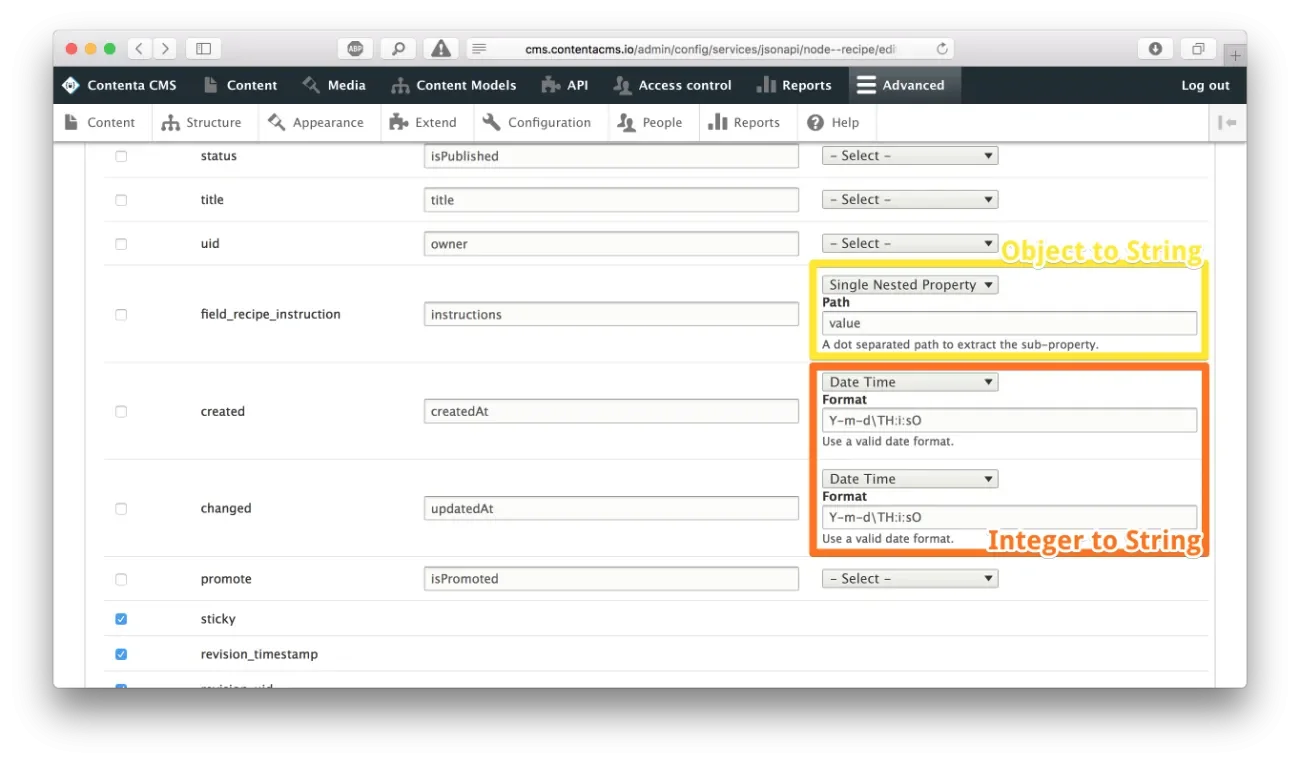The height and width of the screenshot is (764, 1300).
Task: Check the created field checkbox
Action: point(121,411)
